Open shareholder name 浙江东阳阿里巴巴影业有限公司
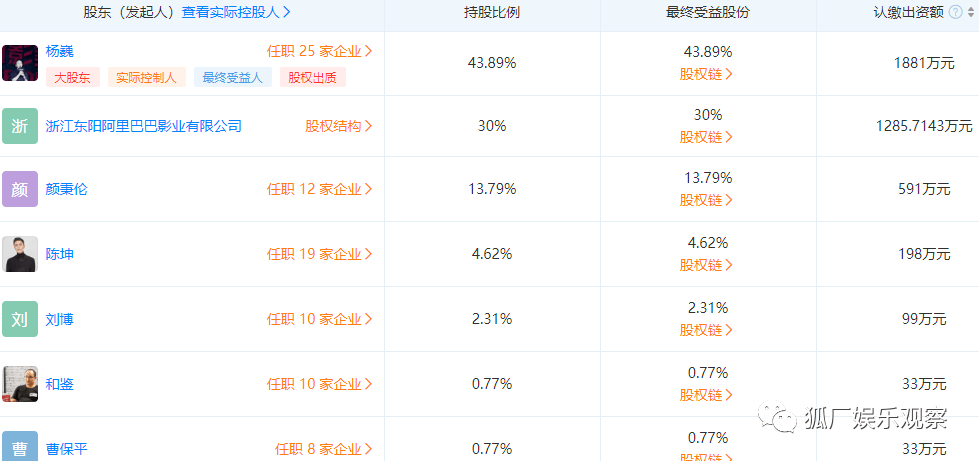 pos(144,126)
